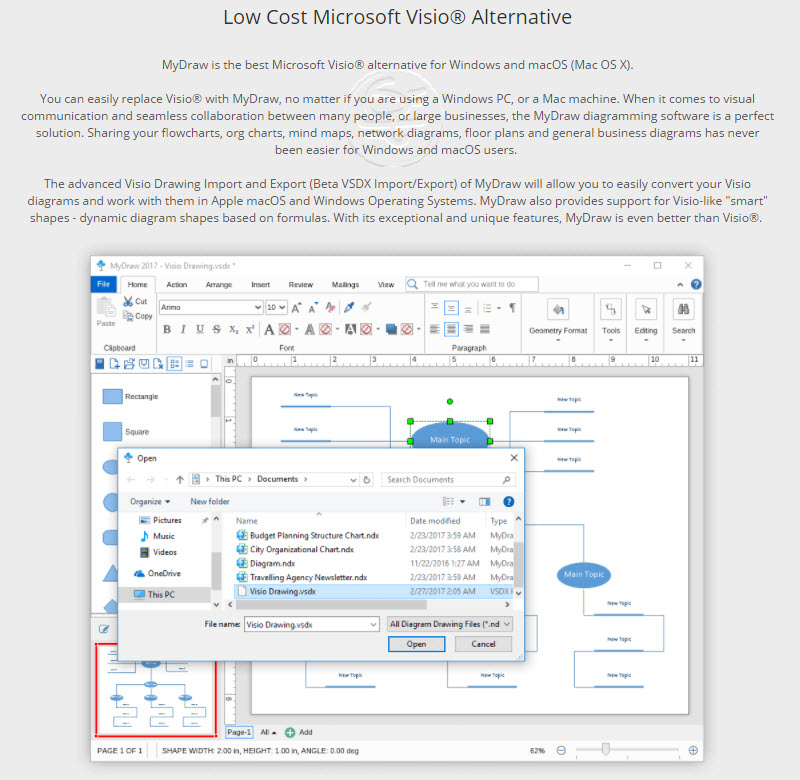
Task: Click the Back arrow in Open dialog
Action: coord(131,480)
